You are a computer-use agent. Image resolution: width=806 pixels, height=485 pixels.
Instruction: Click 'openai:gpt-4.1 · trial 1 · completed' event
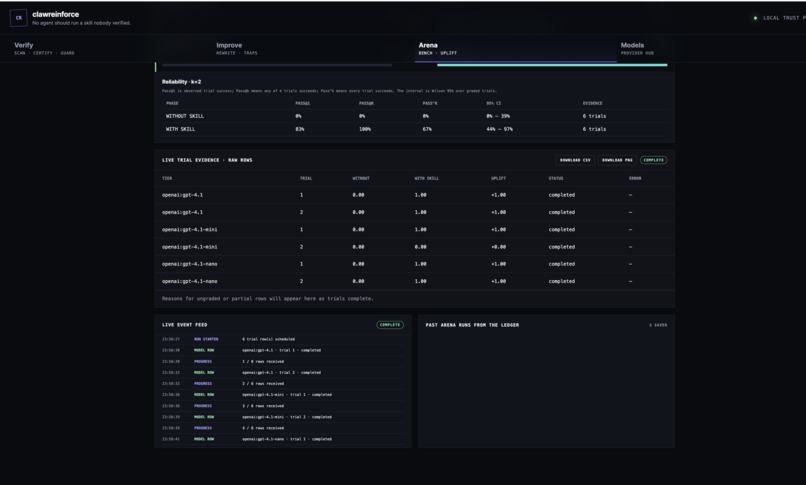pos(283,350)
